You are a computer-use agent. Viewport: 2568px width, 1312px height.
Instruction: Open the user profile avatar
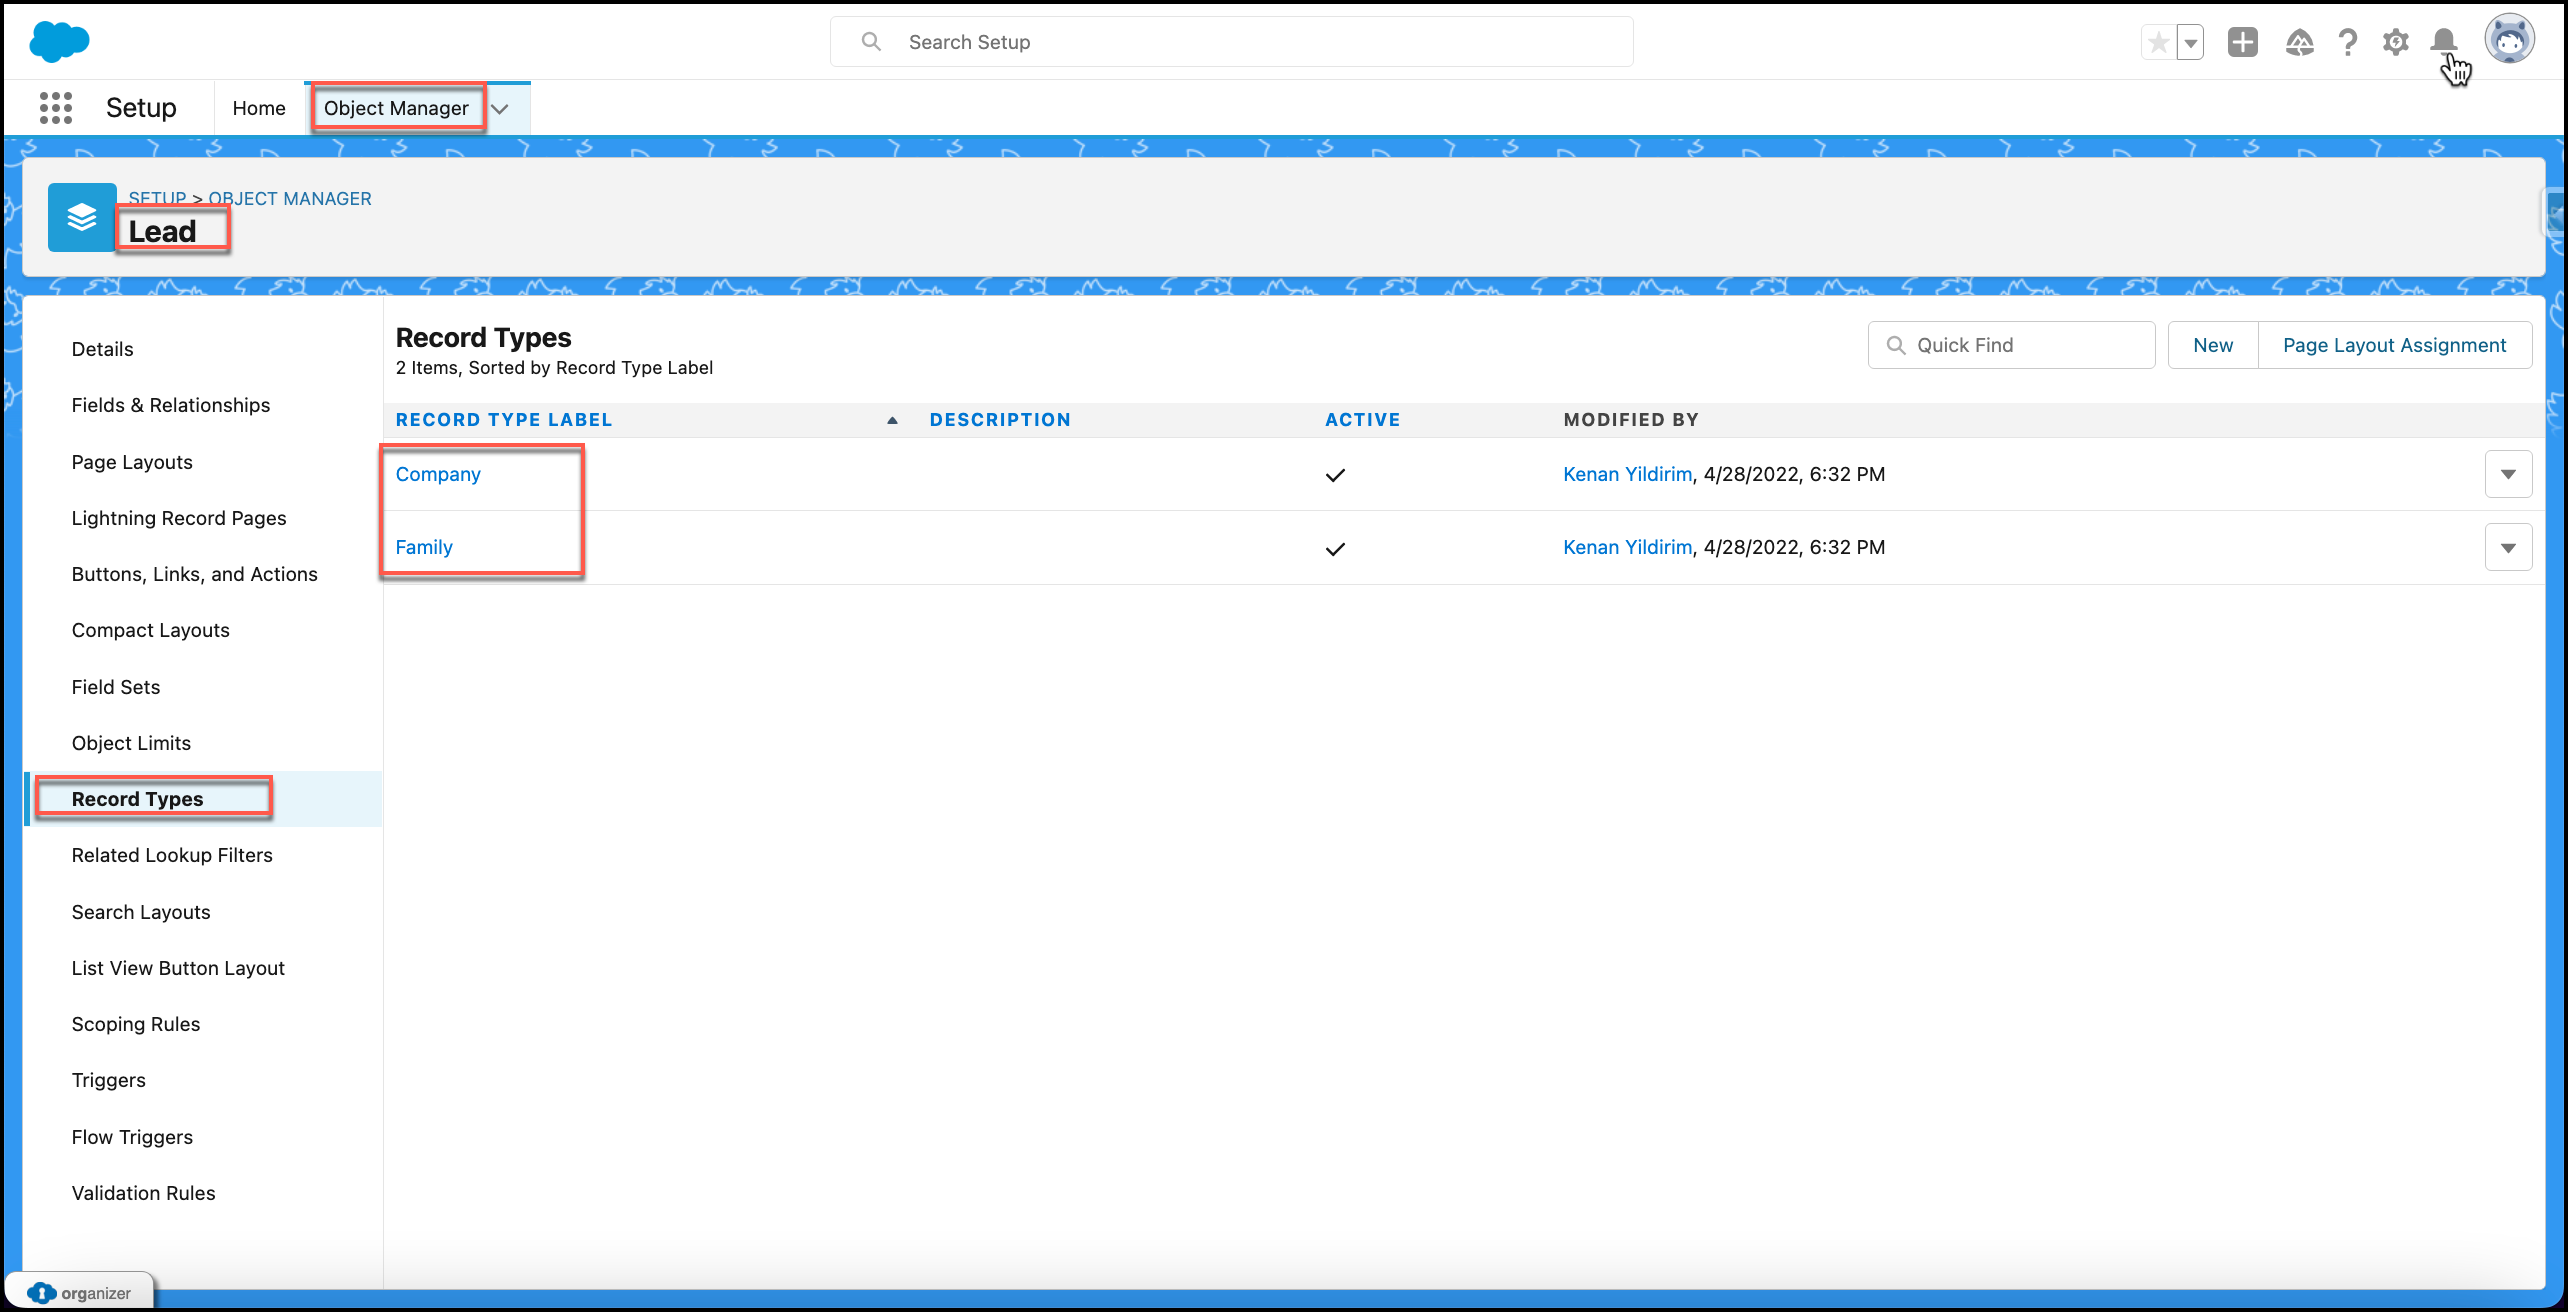pyautogui.click(x=2509, y=40)
